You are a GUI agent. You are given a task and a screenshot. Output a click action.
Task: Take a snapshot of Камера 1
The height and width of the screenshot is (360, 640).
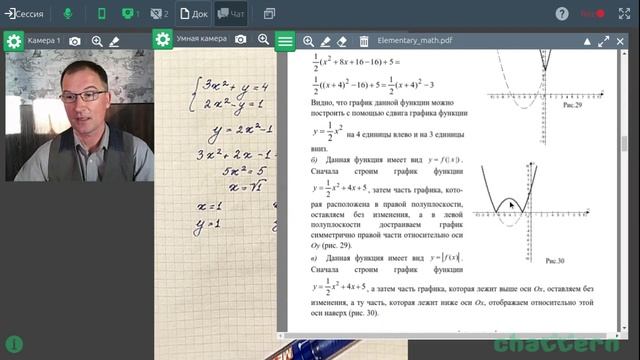tap(75, 41)
